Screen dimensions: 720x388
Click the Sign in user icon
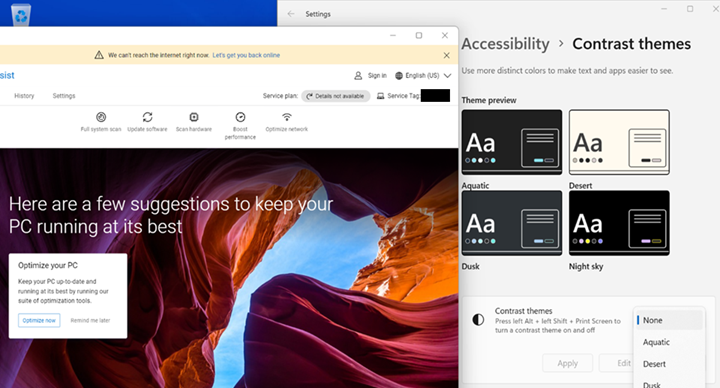coord(358,75)
